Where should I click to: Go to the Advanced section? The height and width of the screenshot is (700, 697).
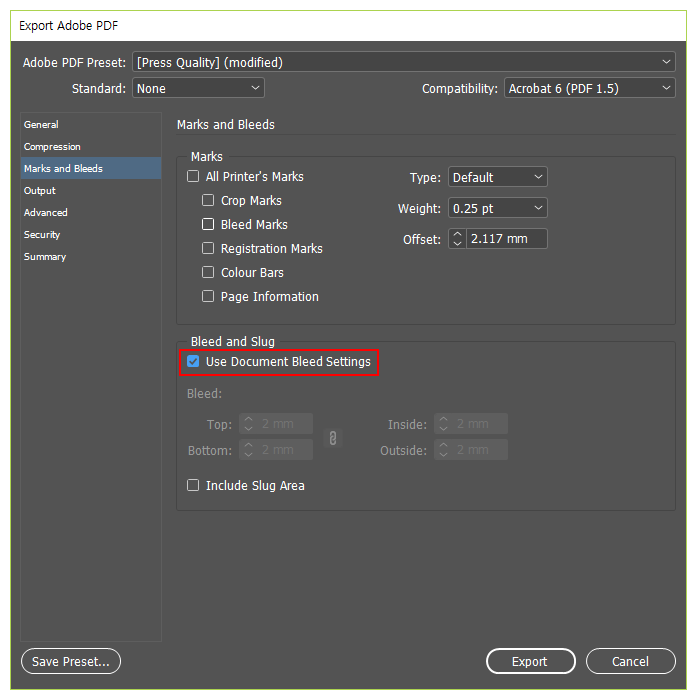point(91,212)
